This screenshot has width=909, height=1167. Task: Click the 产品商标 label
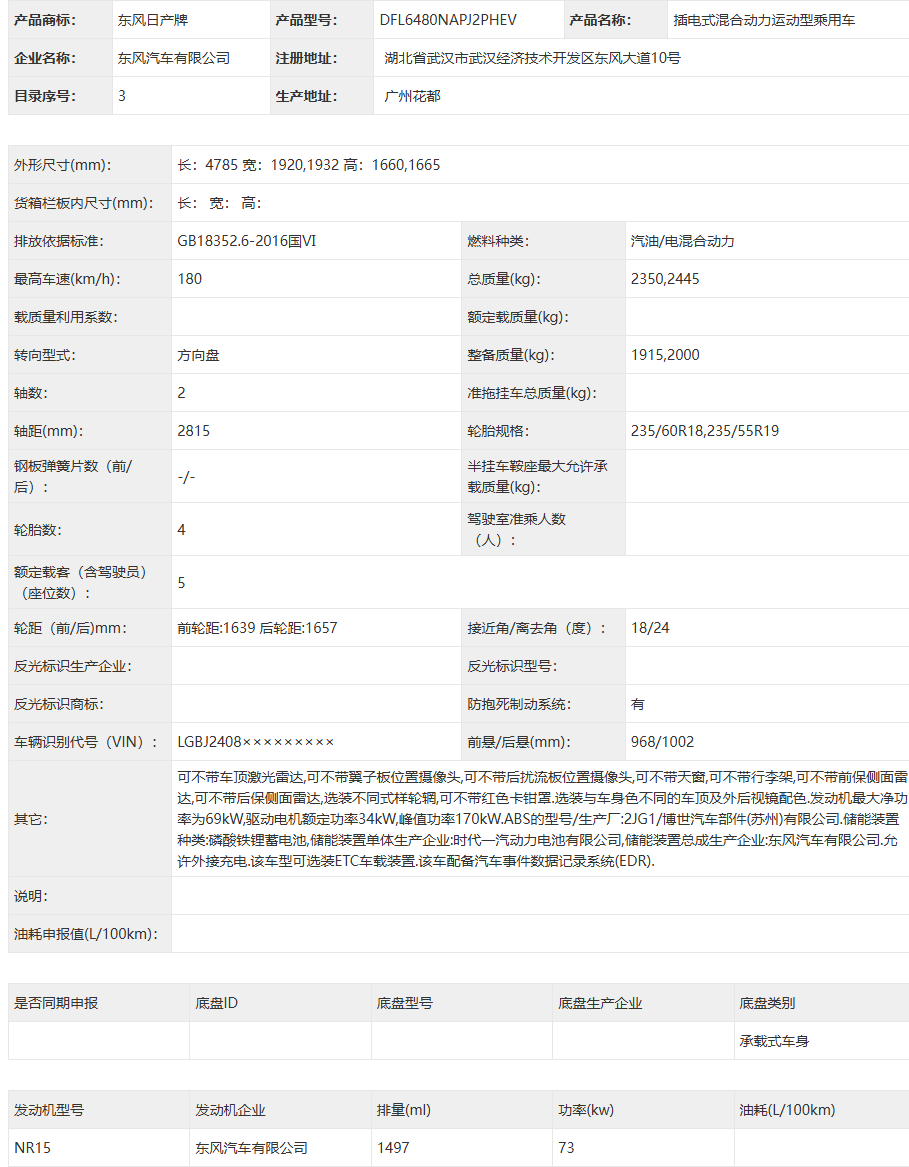[45, 20]
